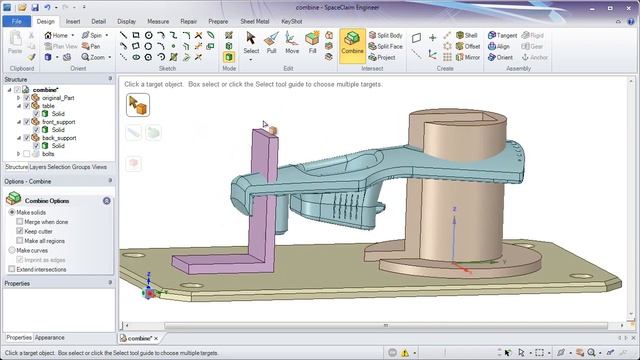Toggle the Keep cutter checkbox
Screen dimensions: 640x360
pos(20,231)
